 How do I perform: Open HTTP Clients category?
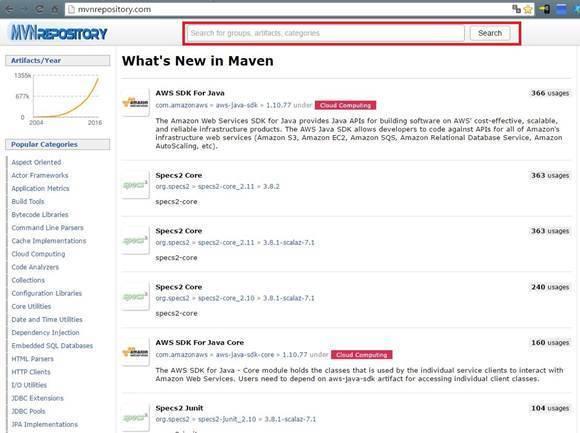(x=31, y=372)
